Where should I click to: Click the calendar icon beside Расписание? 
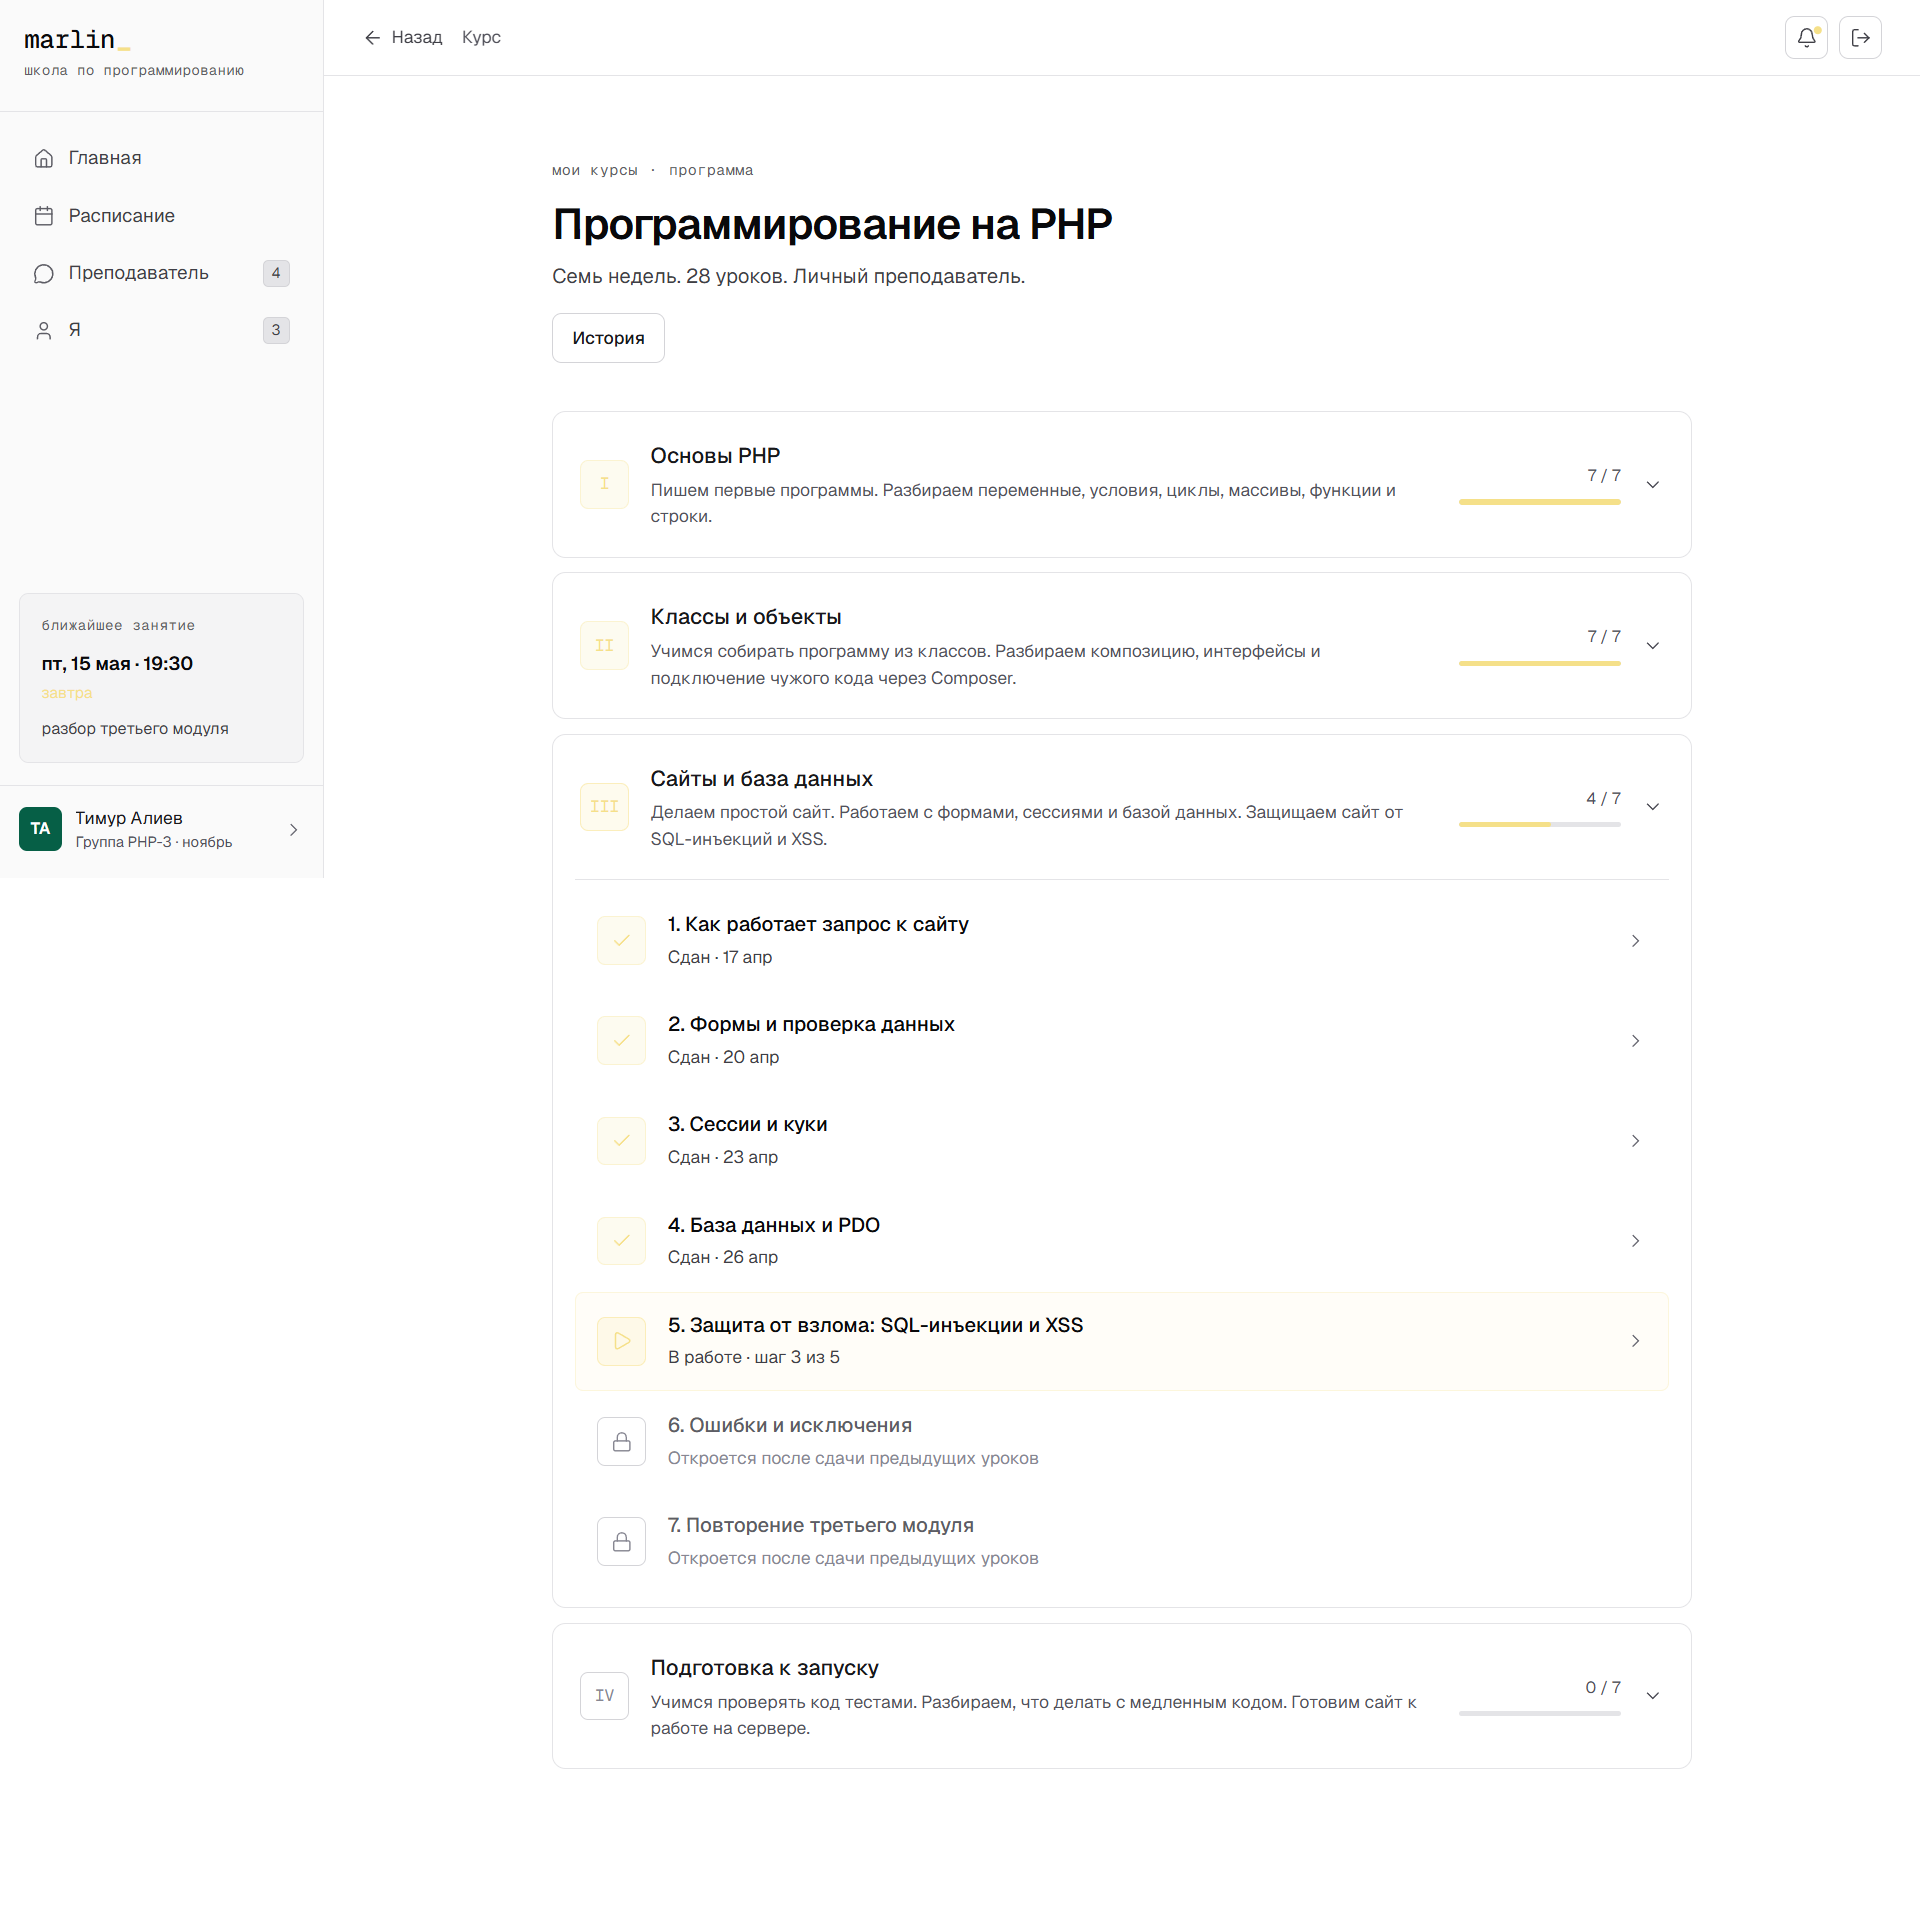44,216
